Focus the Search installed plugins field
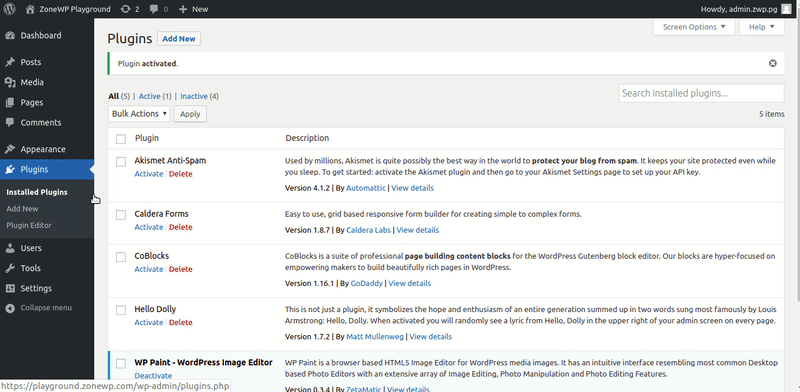This screenshot has width=800, height=392. 702,93
